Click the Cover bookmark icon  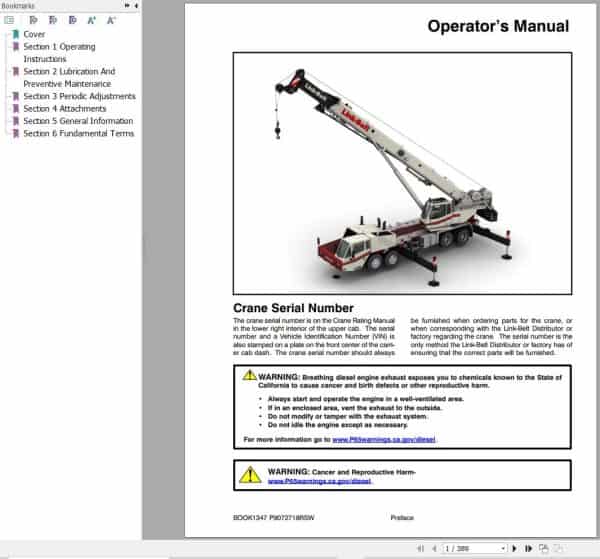click(x=16, y=34)
